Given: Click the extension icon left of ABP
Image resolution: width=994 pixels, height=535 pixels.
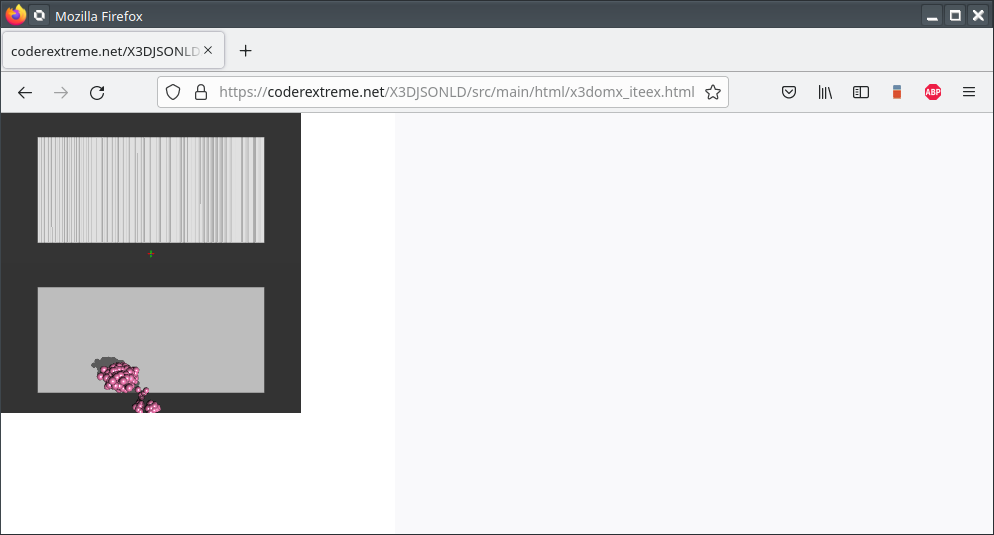Looking at the screenshot, I should tap(897, 92).
